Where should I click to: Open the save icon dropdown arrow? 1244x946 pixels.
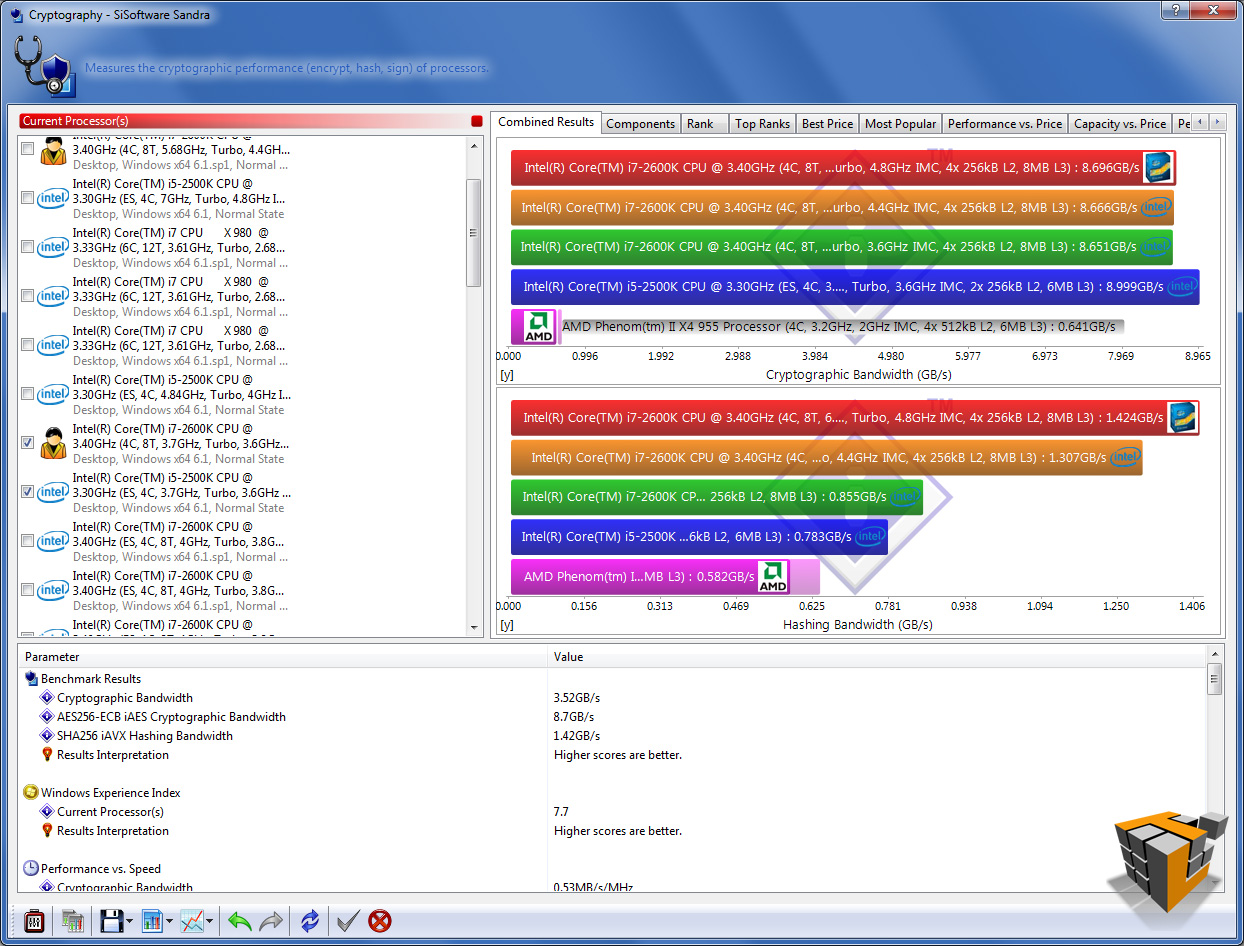click(x=130, y=922)
